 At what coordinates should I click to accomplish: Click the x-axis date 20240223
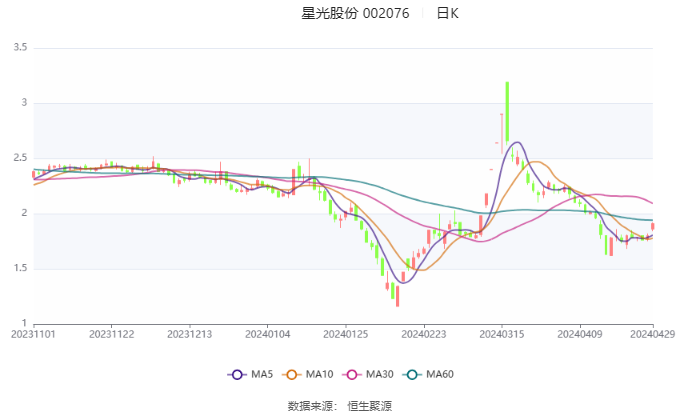(424, 334)
